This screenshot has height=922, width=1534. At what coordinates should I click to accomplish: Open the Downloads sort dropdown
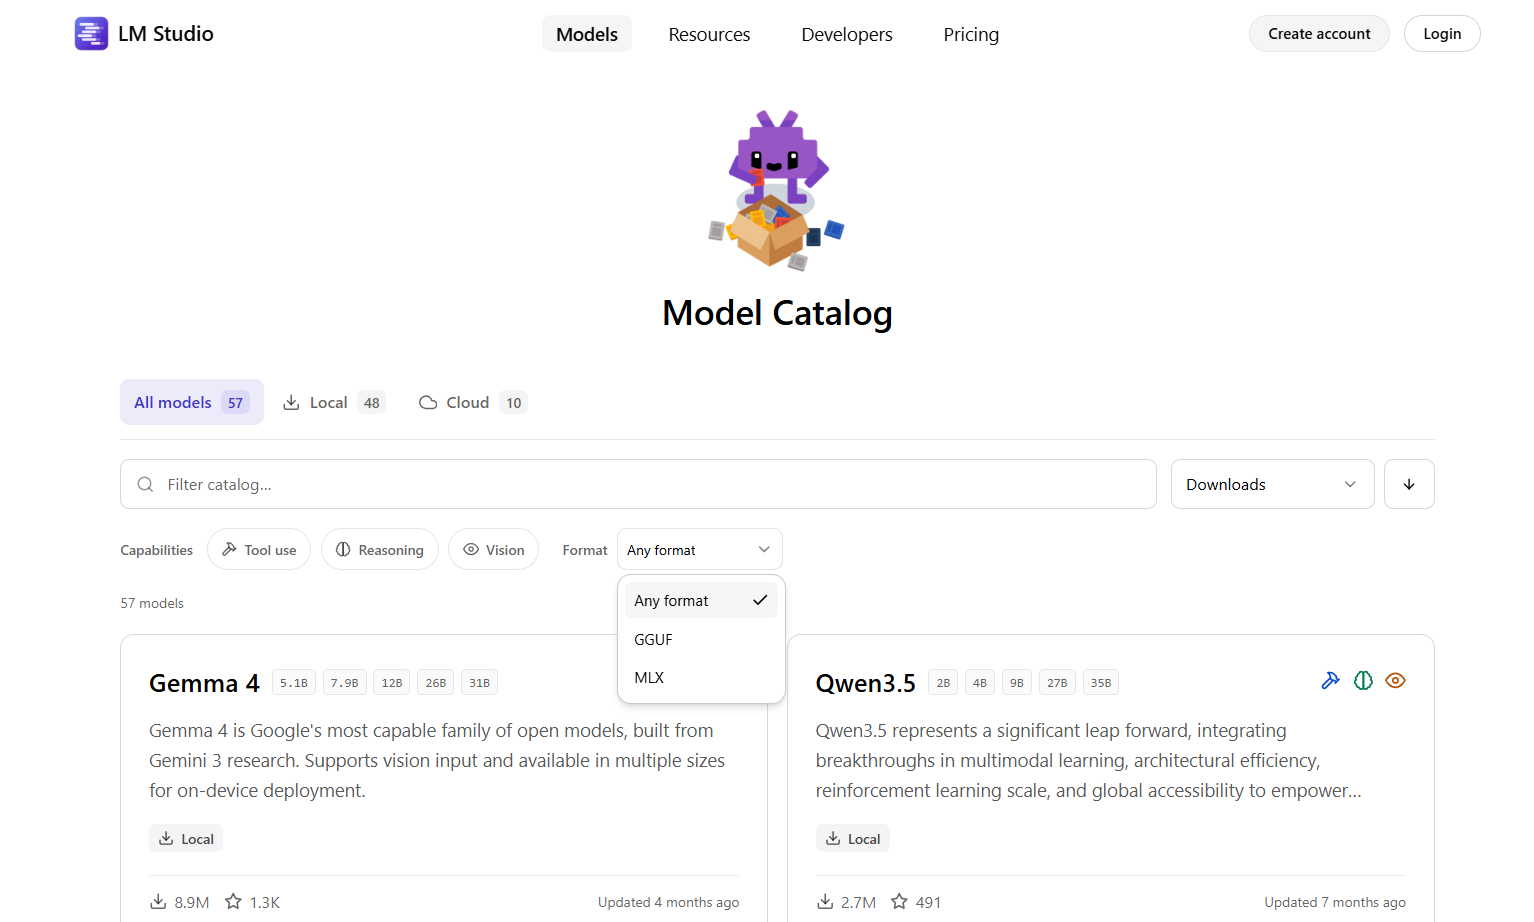[1272, 484]
